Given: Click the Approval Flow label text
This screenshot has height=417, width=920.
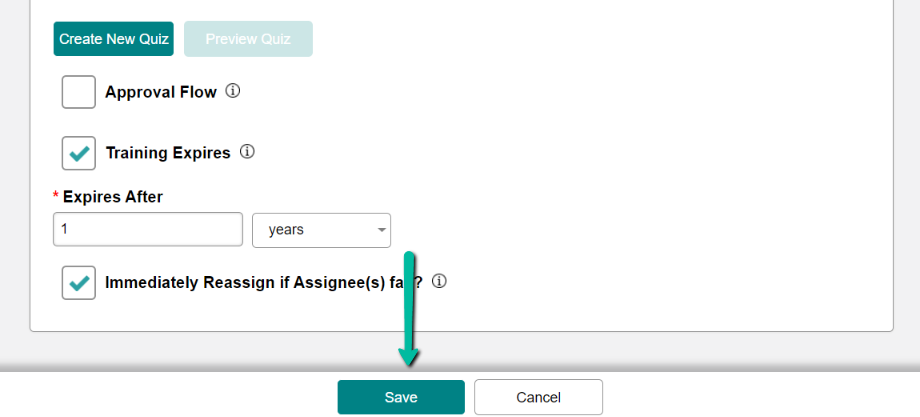Looking at the screenshot, I should pyautogui.click(x=161, y=92).
